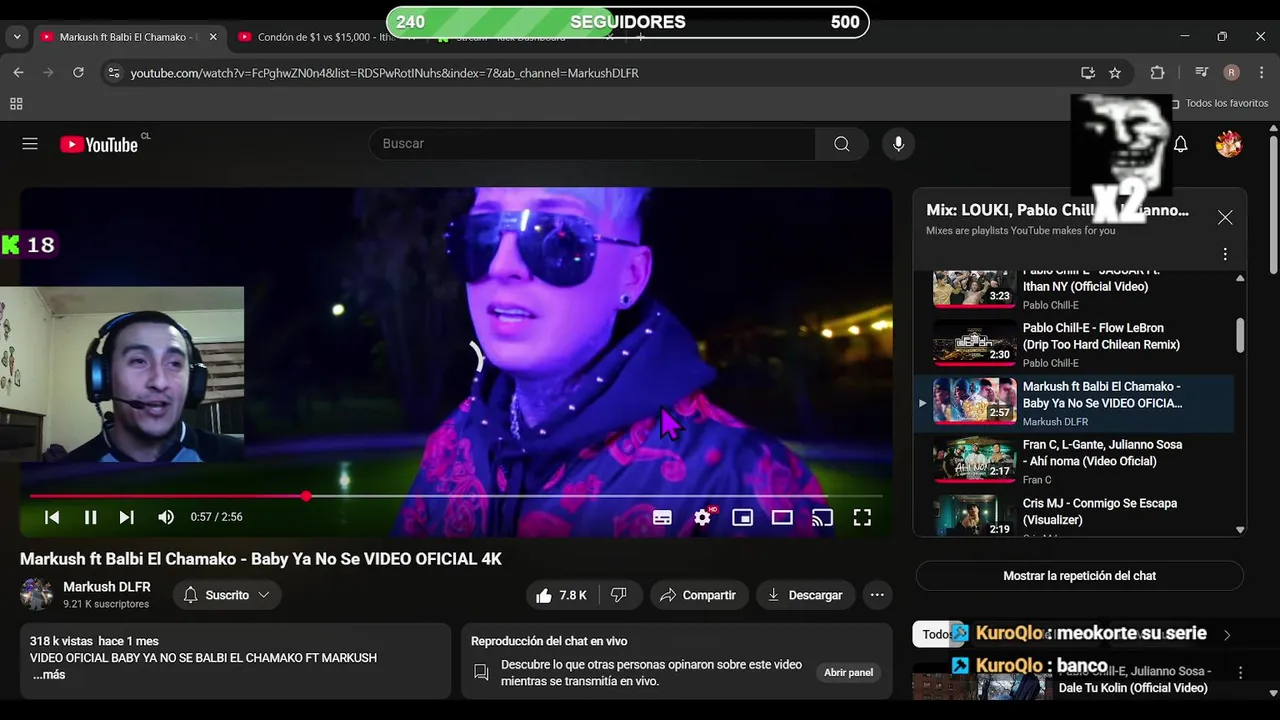Open browser extensions puzzle icon

[1157, 73]
